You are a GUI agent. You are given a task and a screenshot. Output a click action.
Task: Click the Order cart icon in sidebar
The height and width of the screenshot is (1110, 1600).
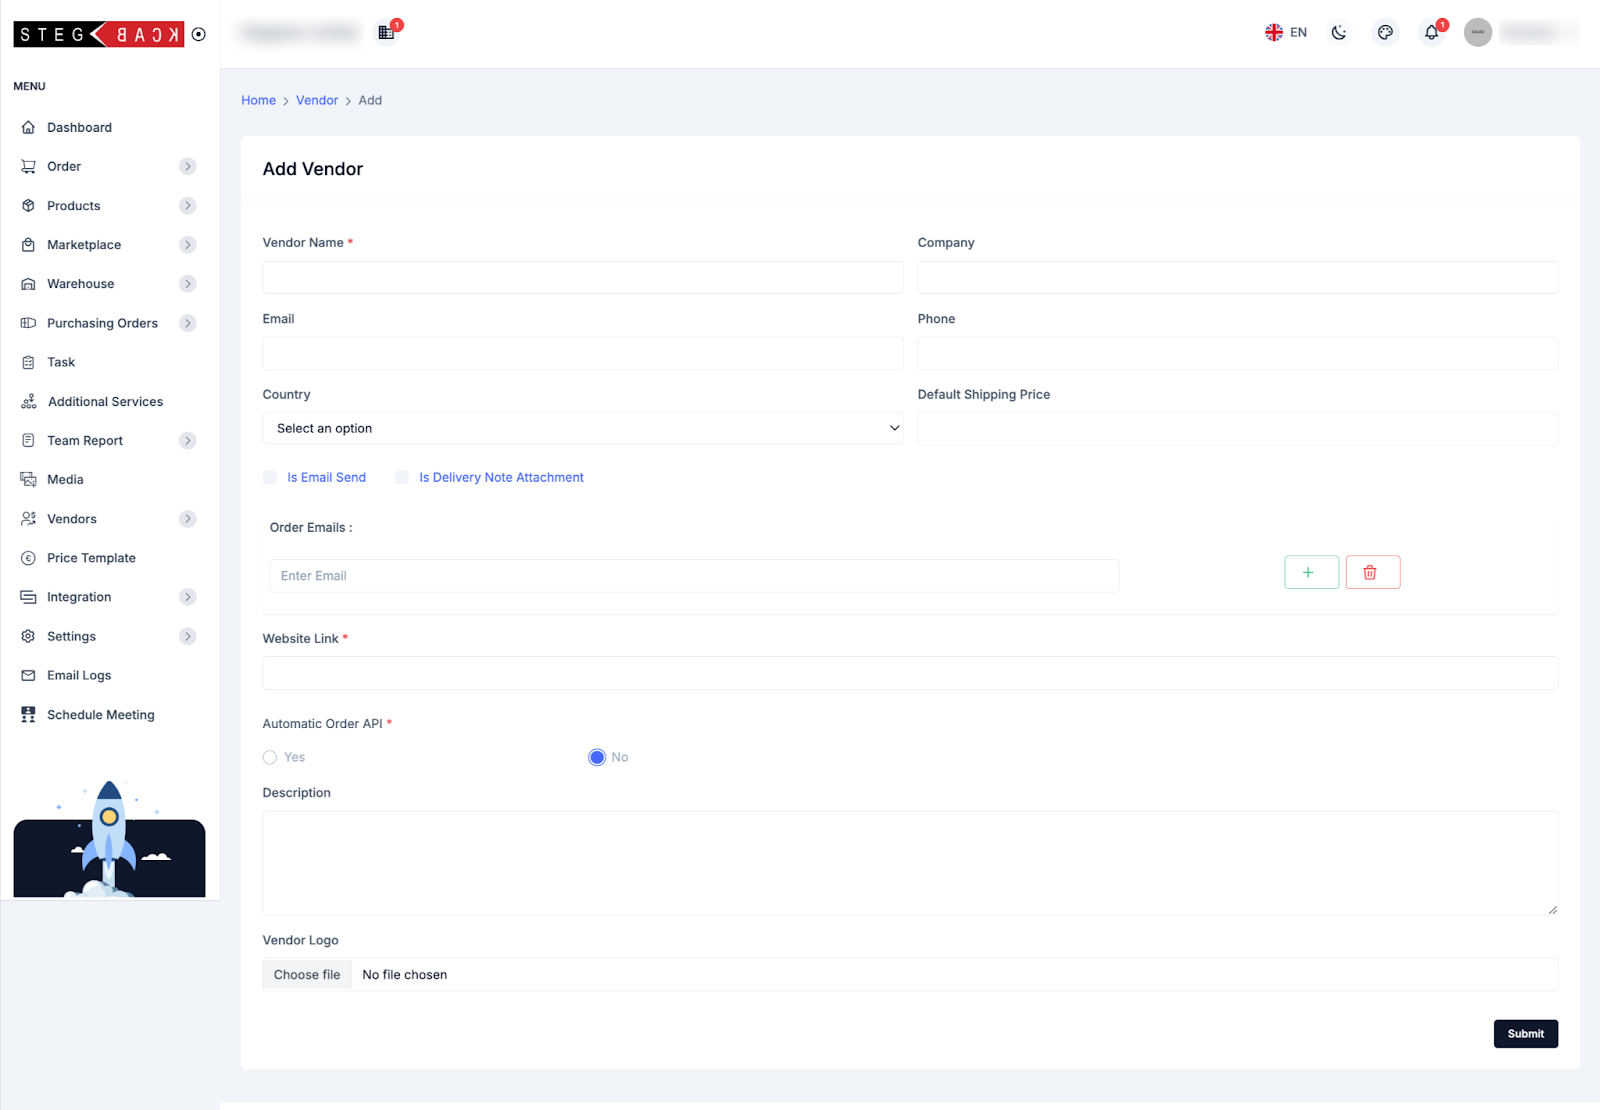click(28, 166)
